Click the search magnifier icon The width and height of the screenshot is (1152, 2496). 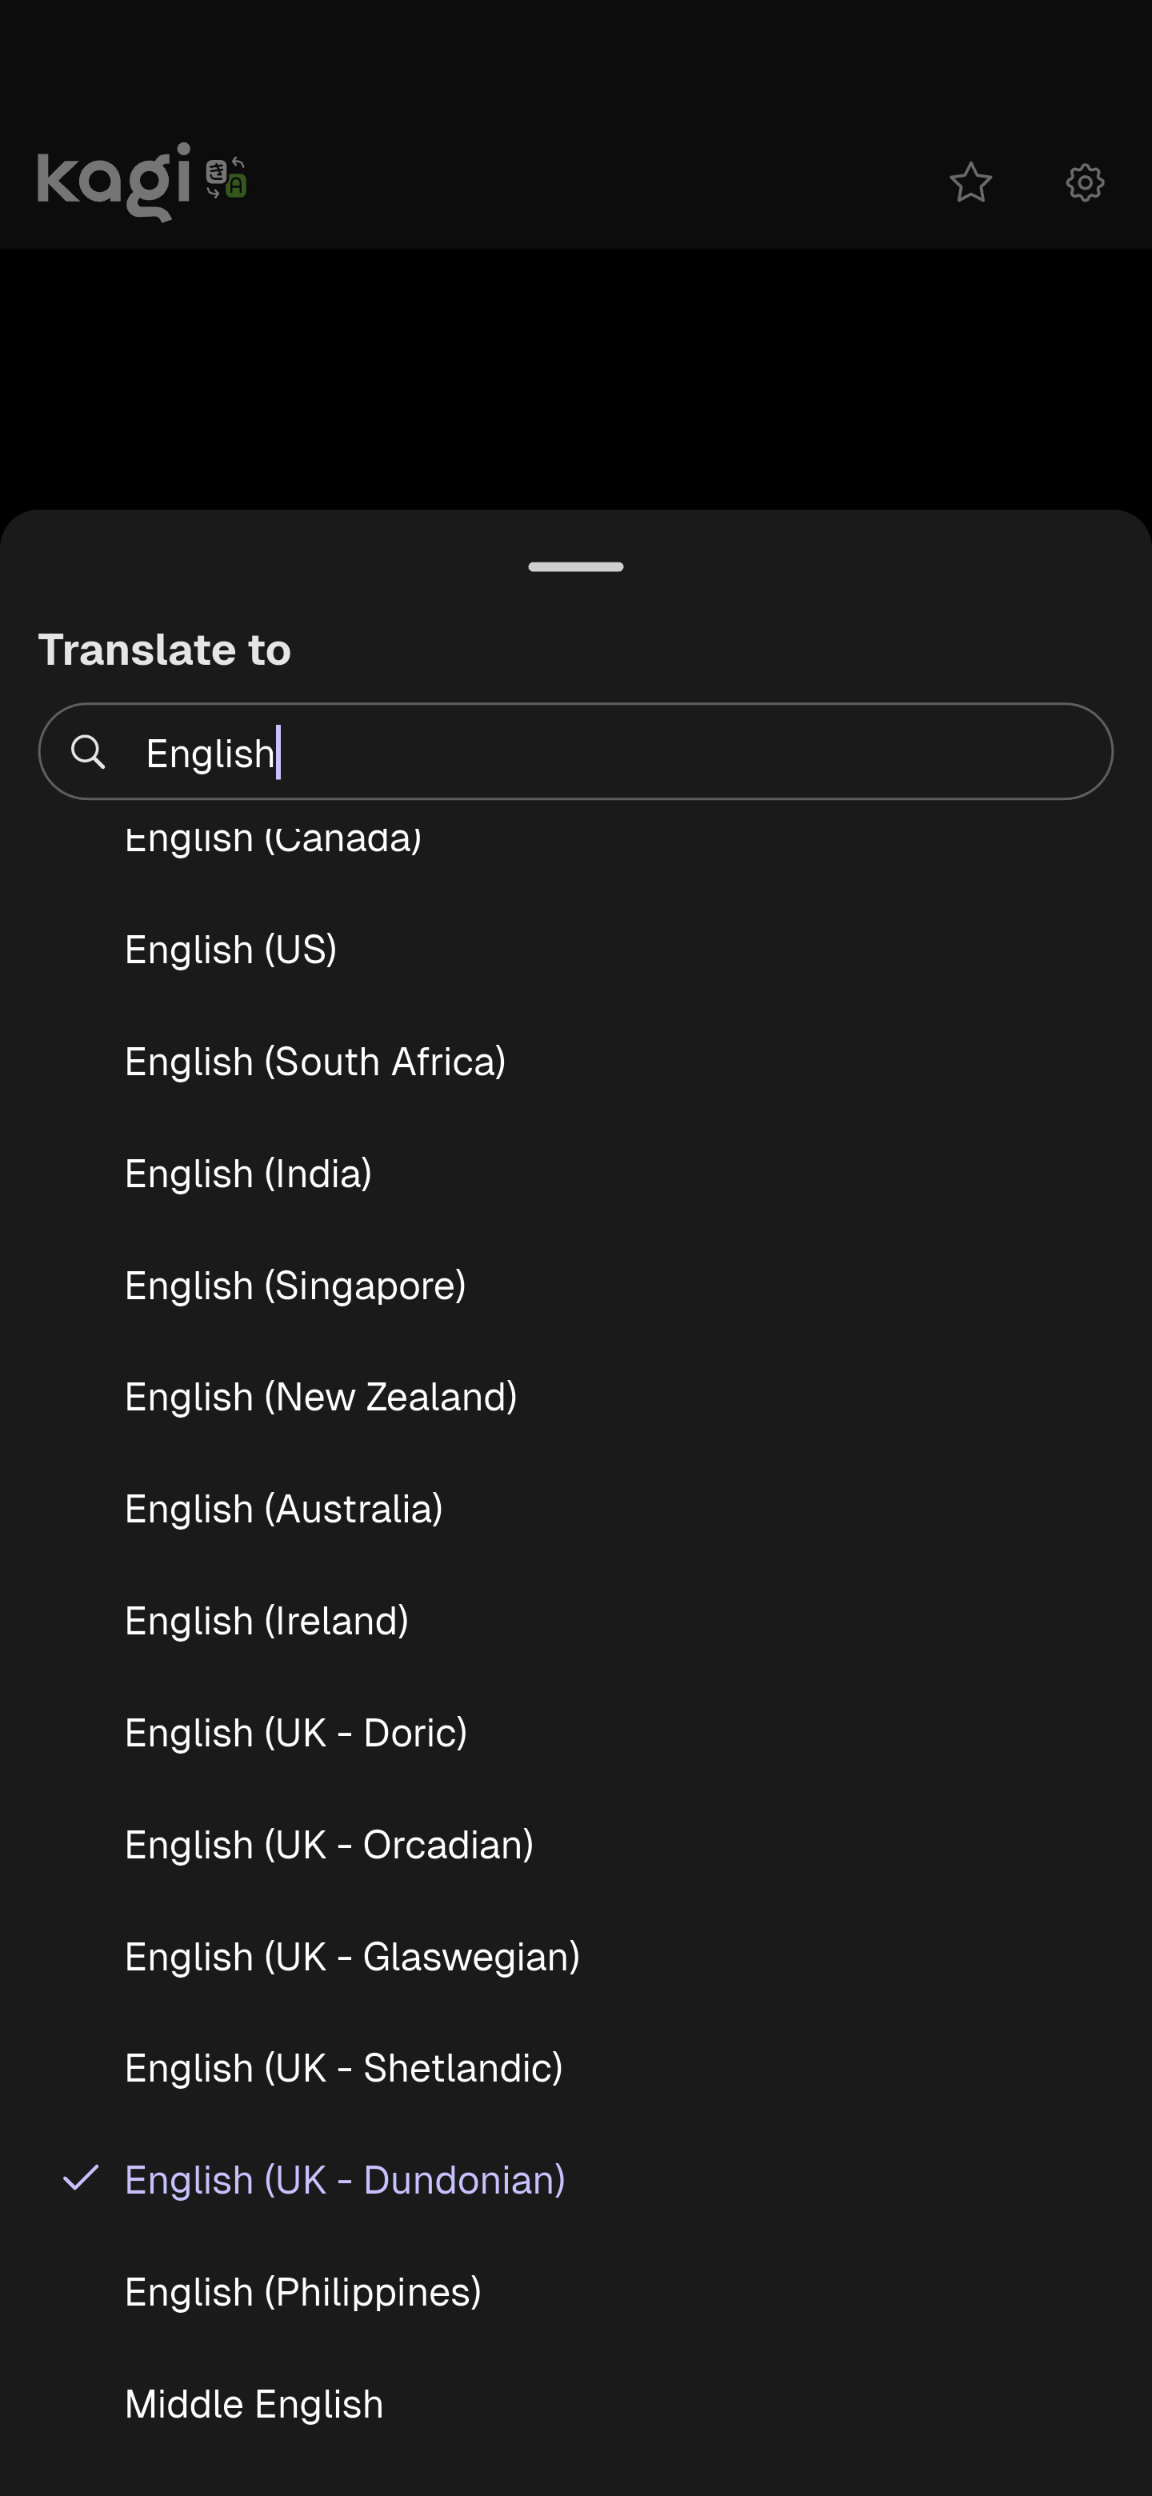pos(90,752)
